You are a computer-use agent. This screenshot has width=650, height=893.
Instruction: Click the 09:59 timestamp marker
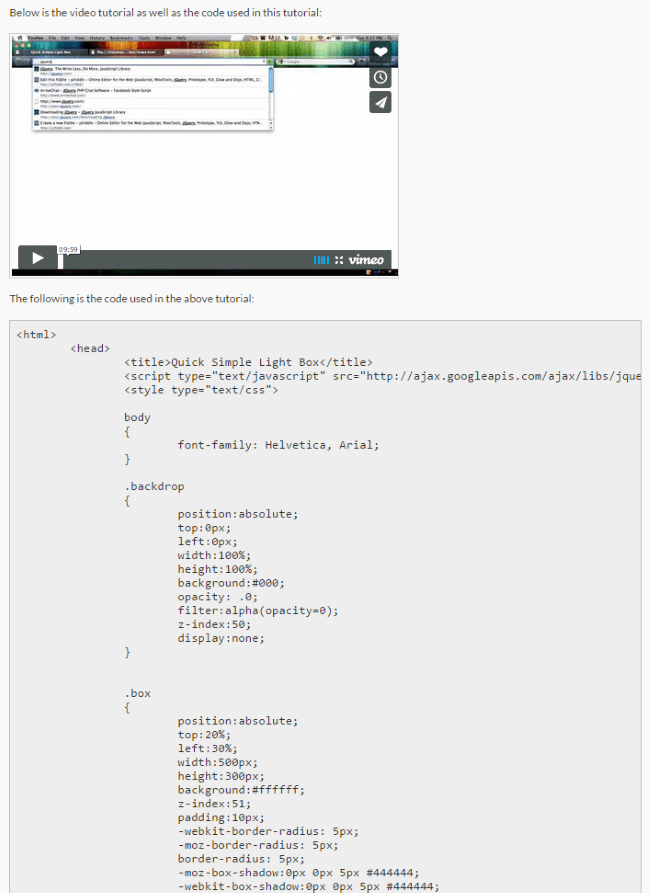(x=68, y=249)
